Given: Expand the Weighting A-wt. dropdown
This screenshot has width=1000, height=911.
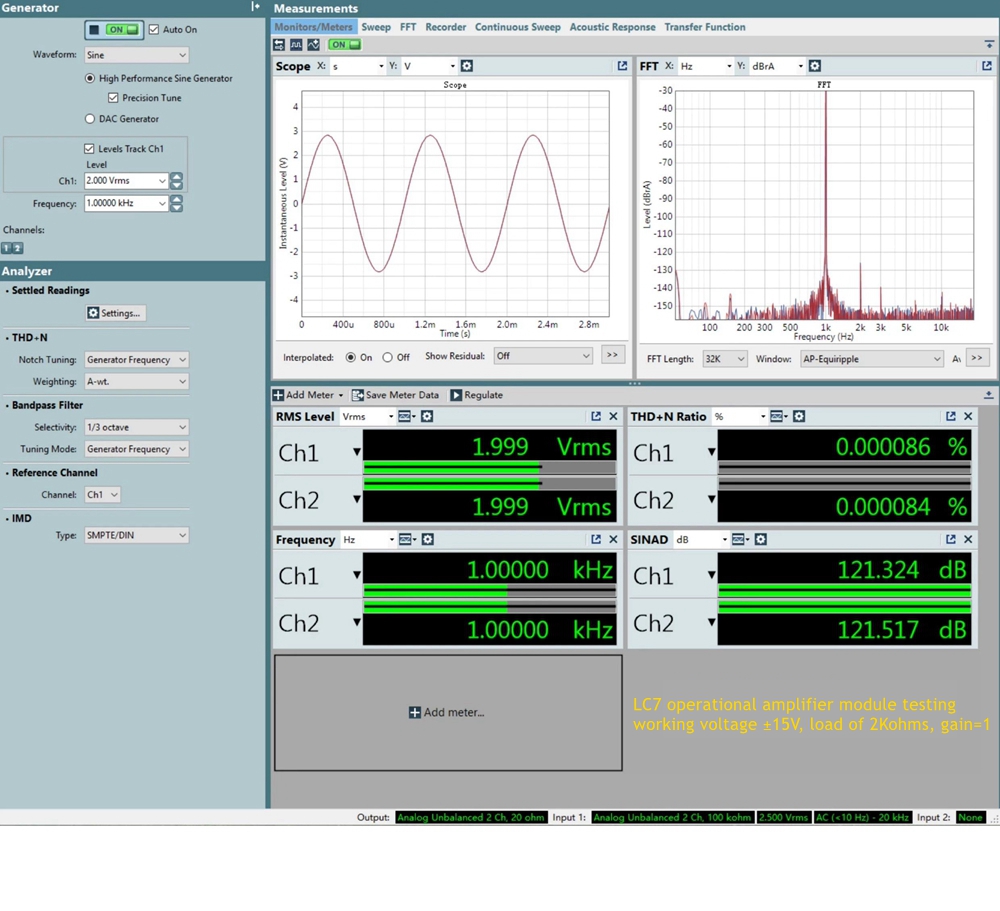Looking at the screenshot, I should (x=136, y=381).
